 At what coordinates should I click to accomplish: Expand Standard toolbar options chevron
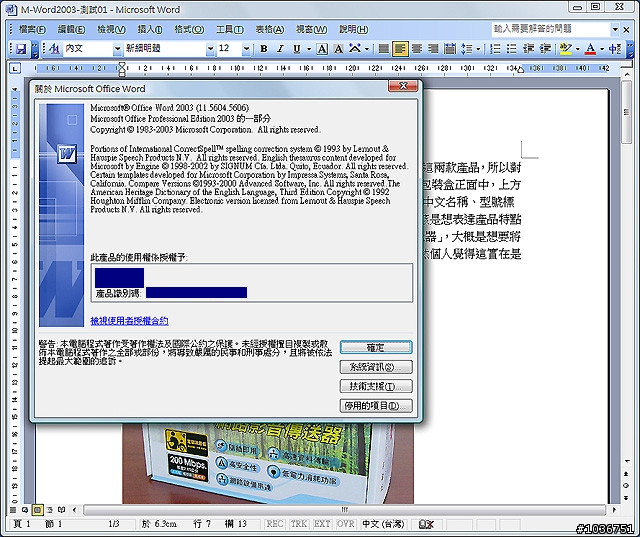(x=36, y=49)
